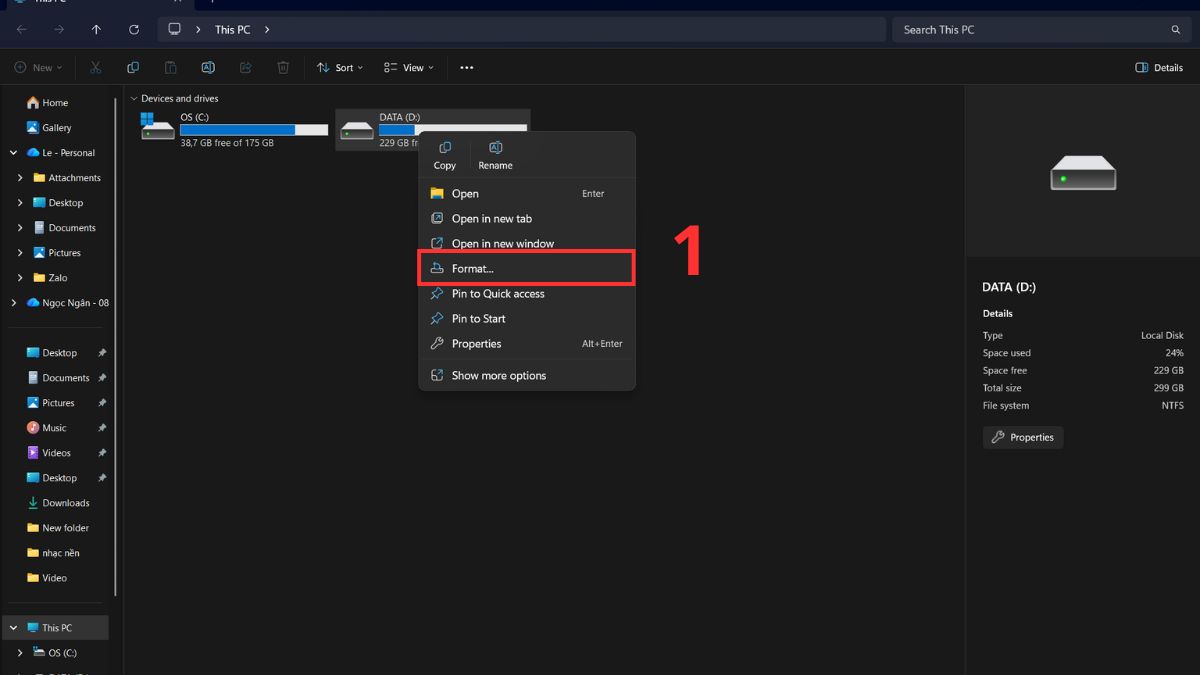Viewport: 1200px width, 675px height.
Task: Click the Properties button in the details pane
Action: pyautogui.click(x=1022, y=437)
